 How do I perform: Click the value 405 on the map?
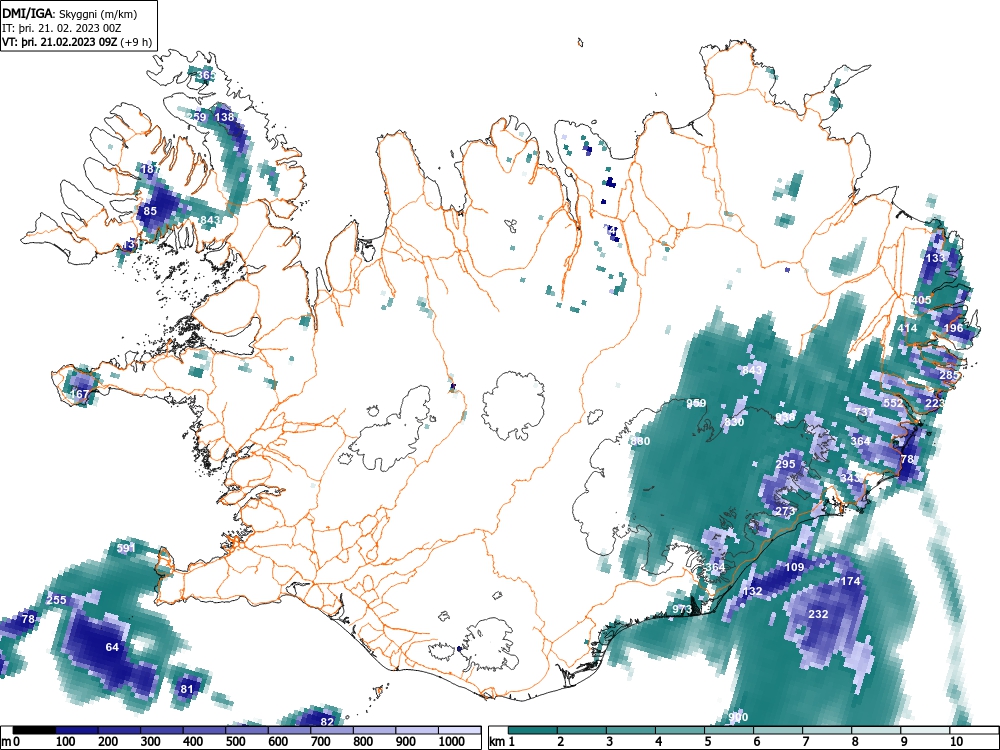pyautogui.click(x=922, y=300)
